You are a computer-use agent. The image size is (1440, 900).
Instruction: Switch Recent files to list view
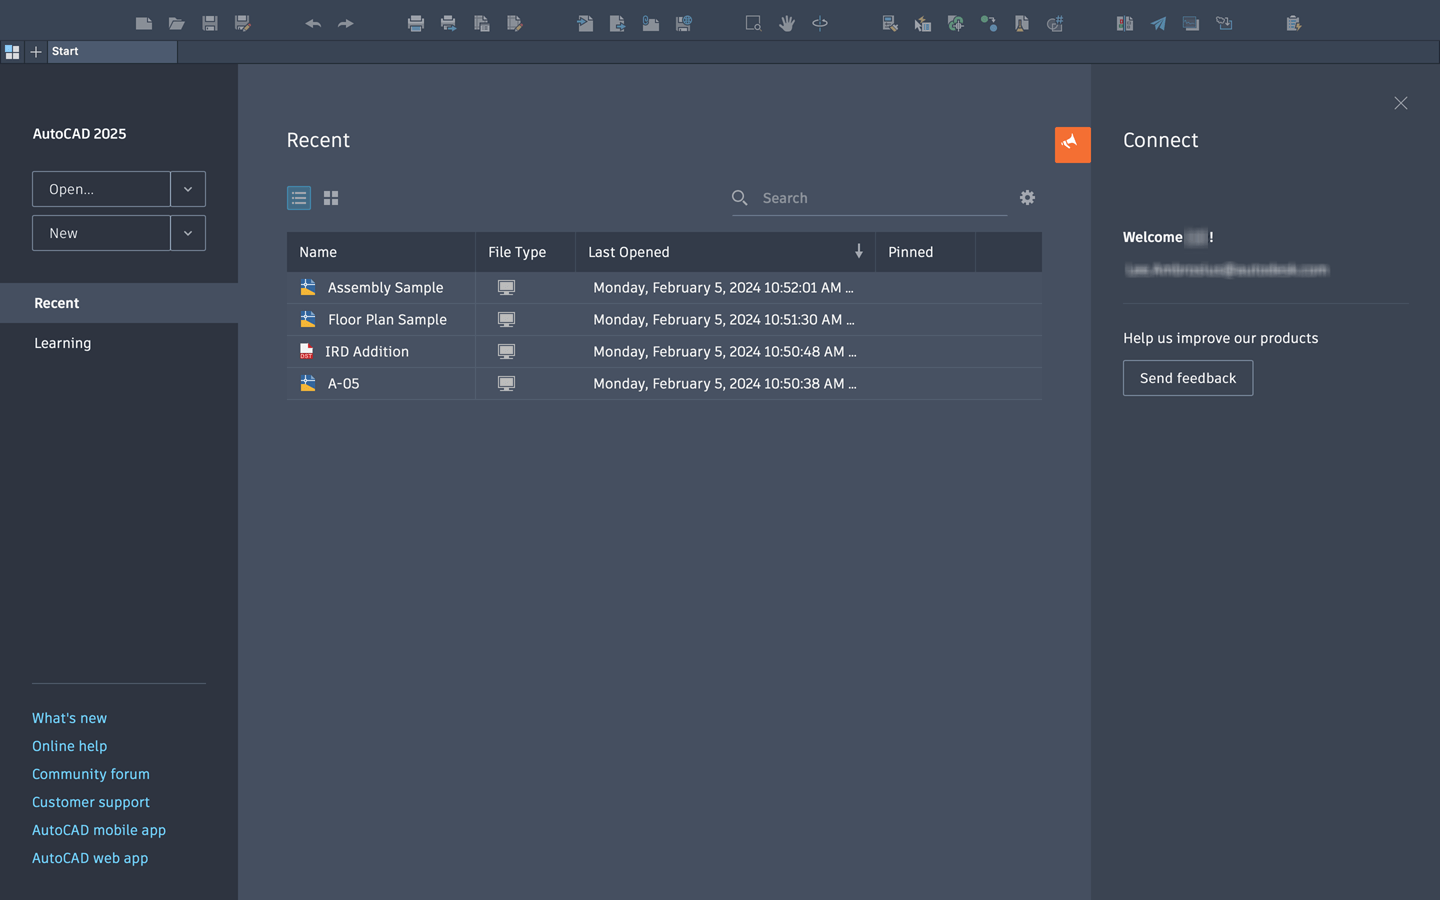pos(299,198)
